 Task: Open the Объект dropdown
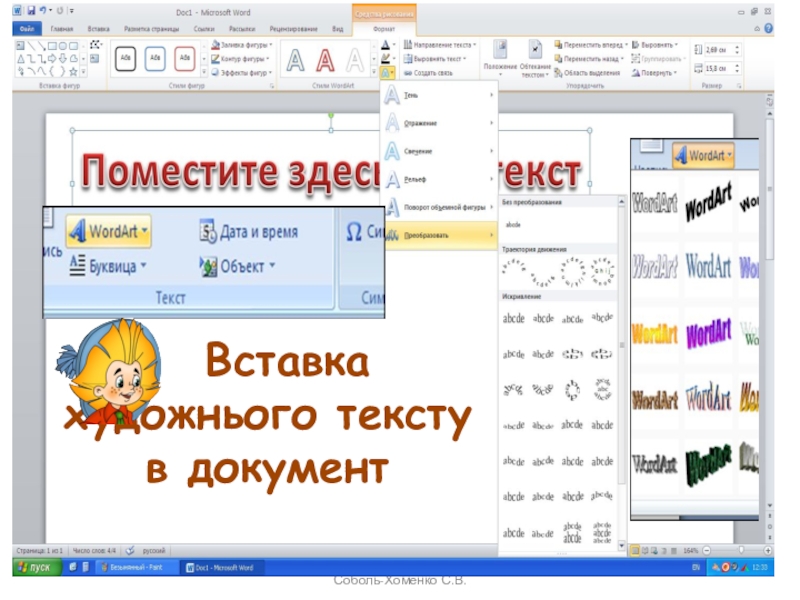pyautogui.click(x=238, y=266)
